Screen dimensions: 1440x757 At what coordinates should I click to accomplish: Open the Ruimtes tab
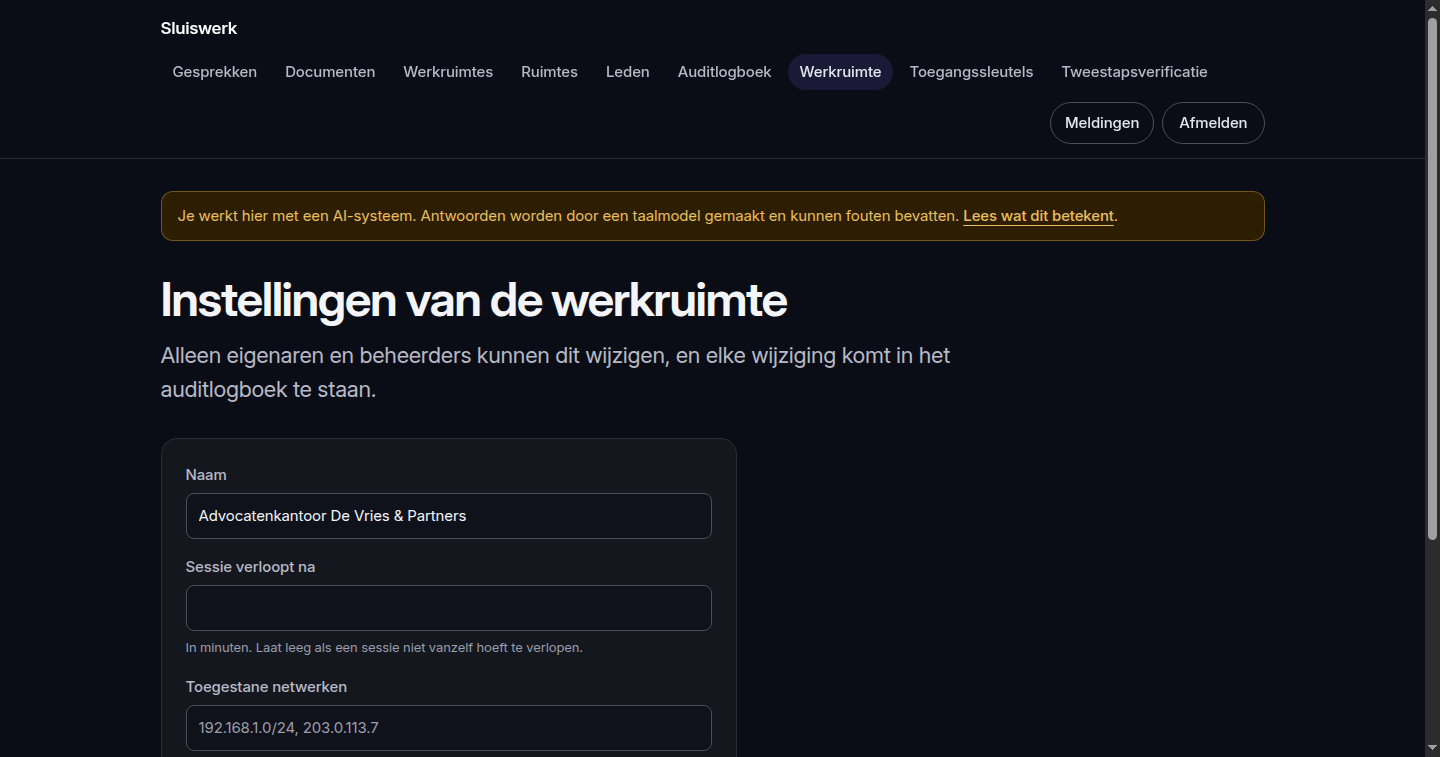point(549,72)
